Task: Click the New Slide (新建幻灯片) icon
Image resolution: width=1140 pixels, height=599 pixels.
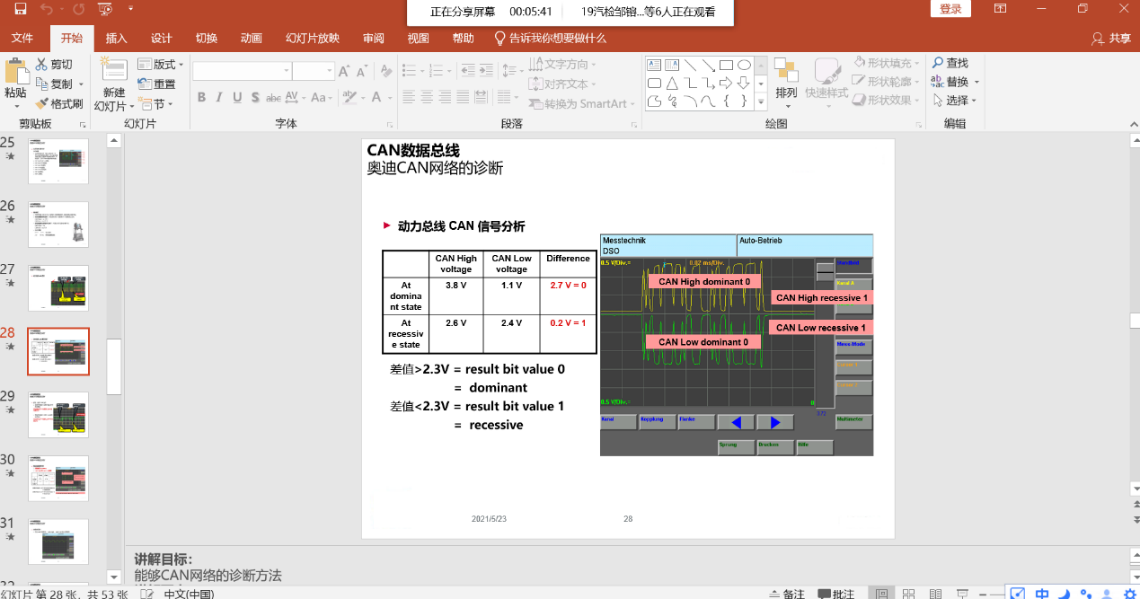Action: [x=113, y=72]
